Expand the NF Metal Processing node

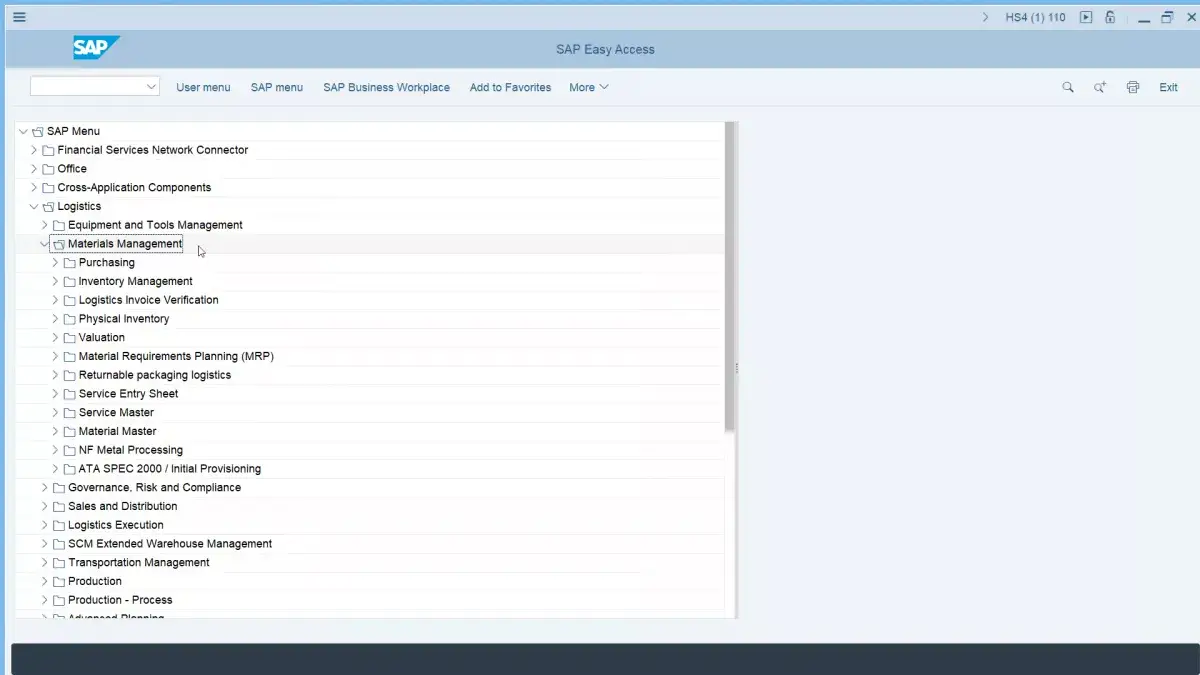coord(55,450)
